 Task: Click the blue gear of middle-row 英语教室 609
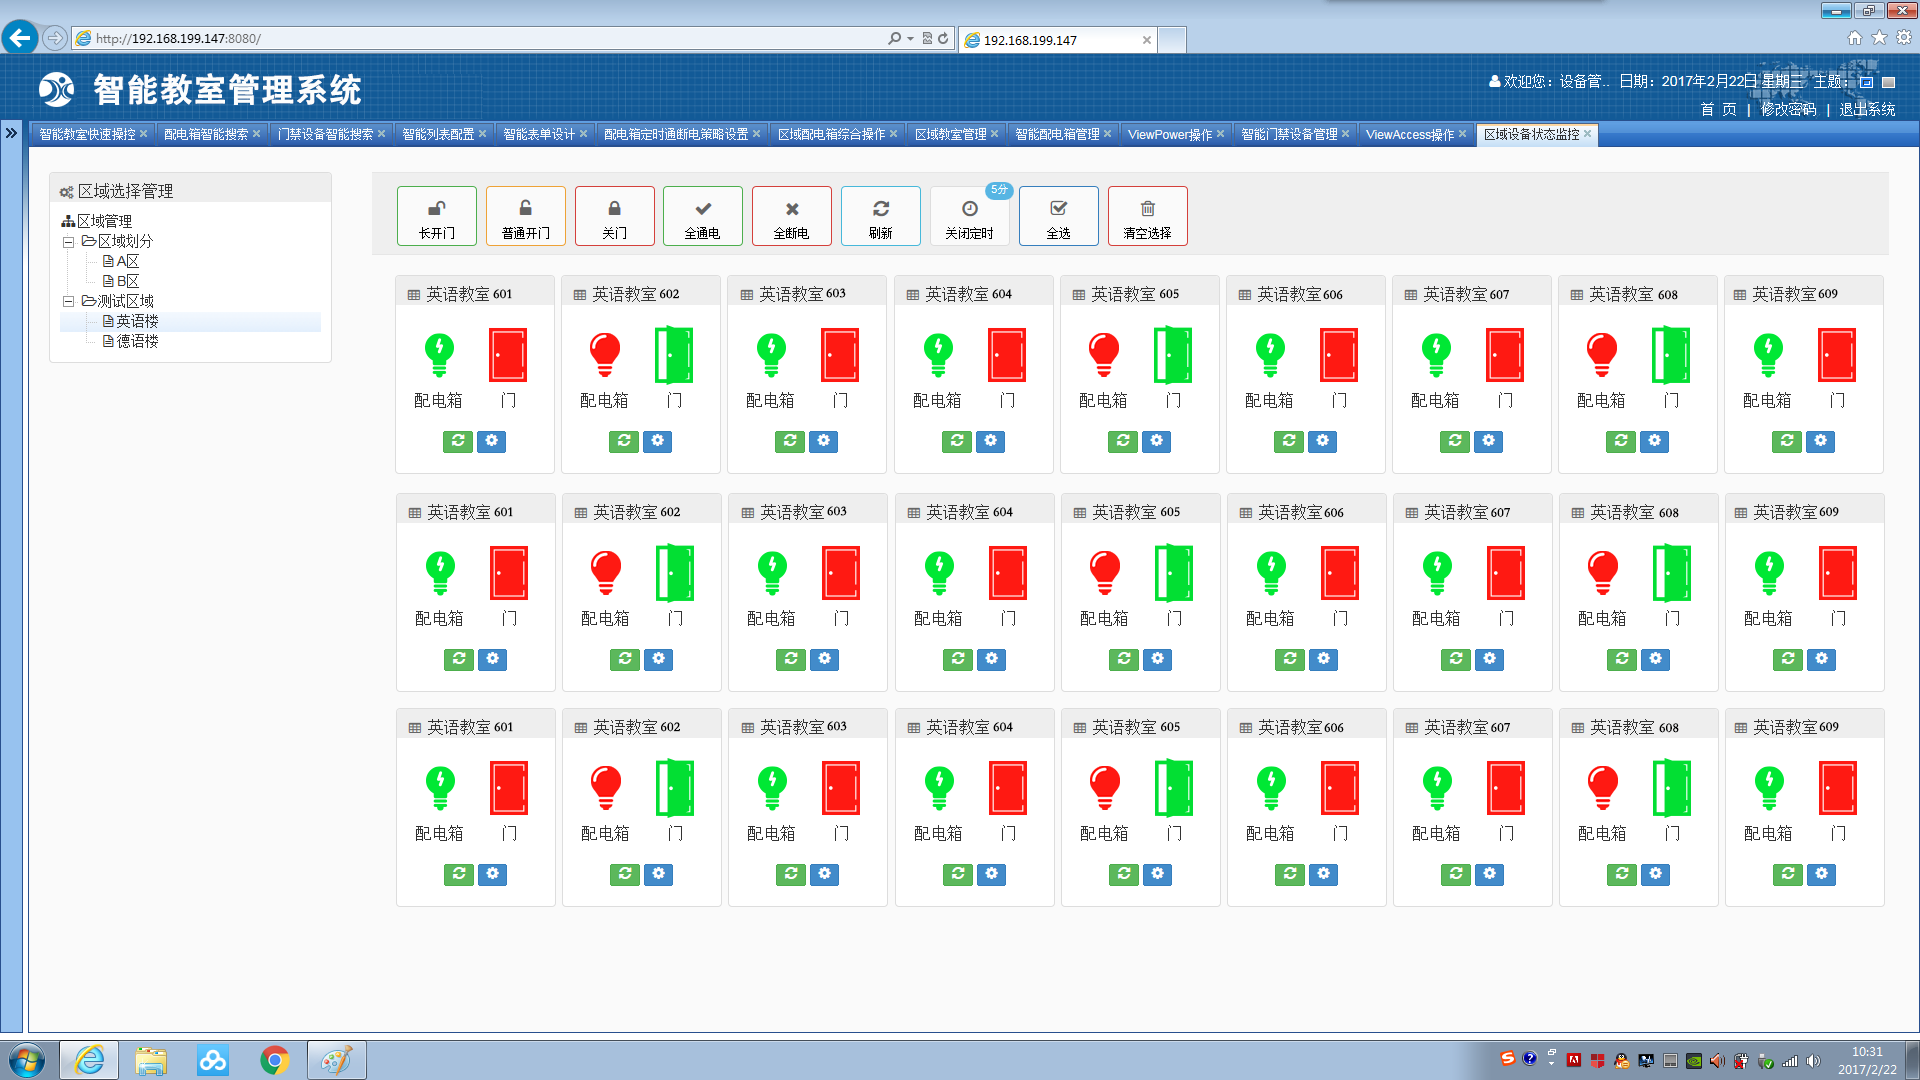click(1822, 659)
